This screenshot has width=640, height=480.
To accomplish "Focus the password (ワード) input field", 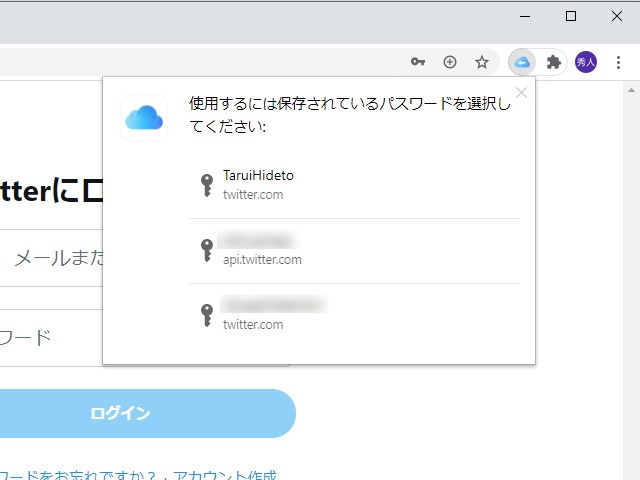I will 51,338.
